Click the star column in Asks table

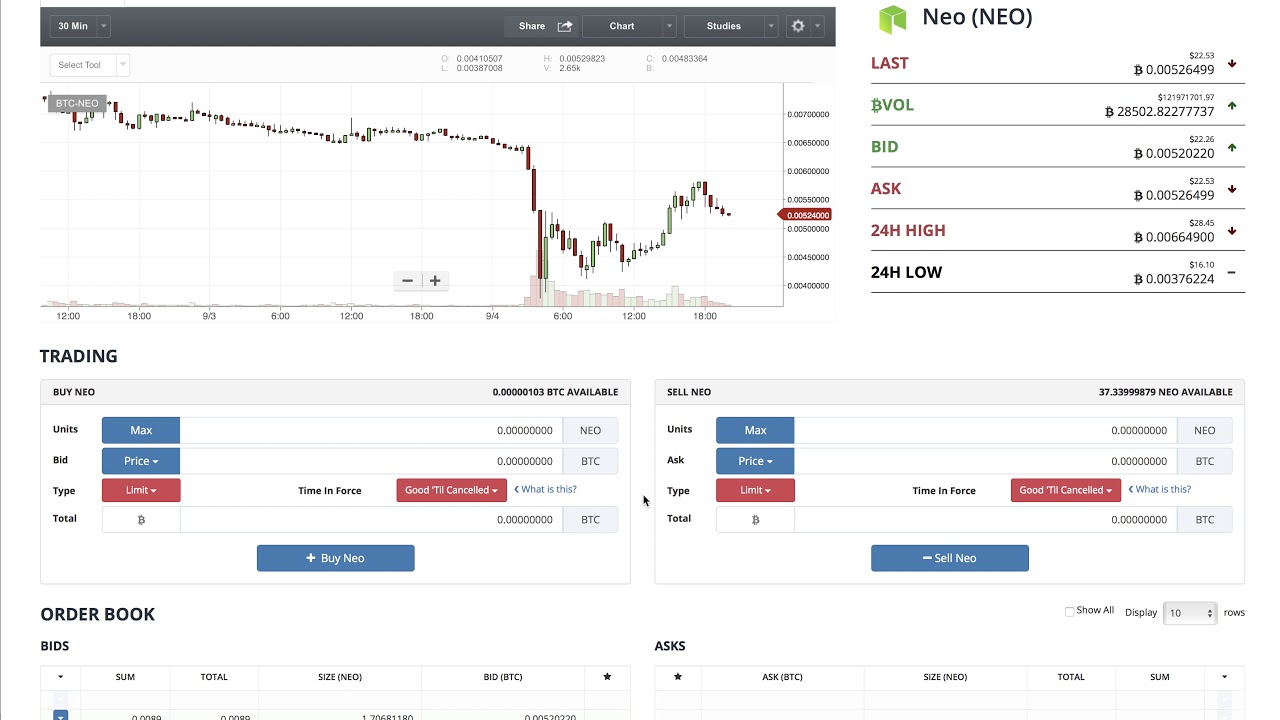(x=678, y=677)
